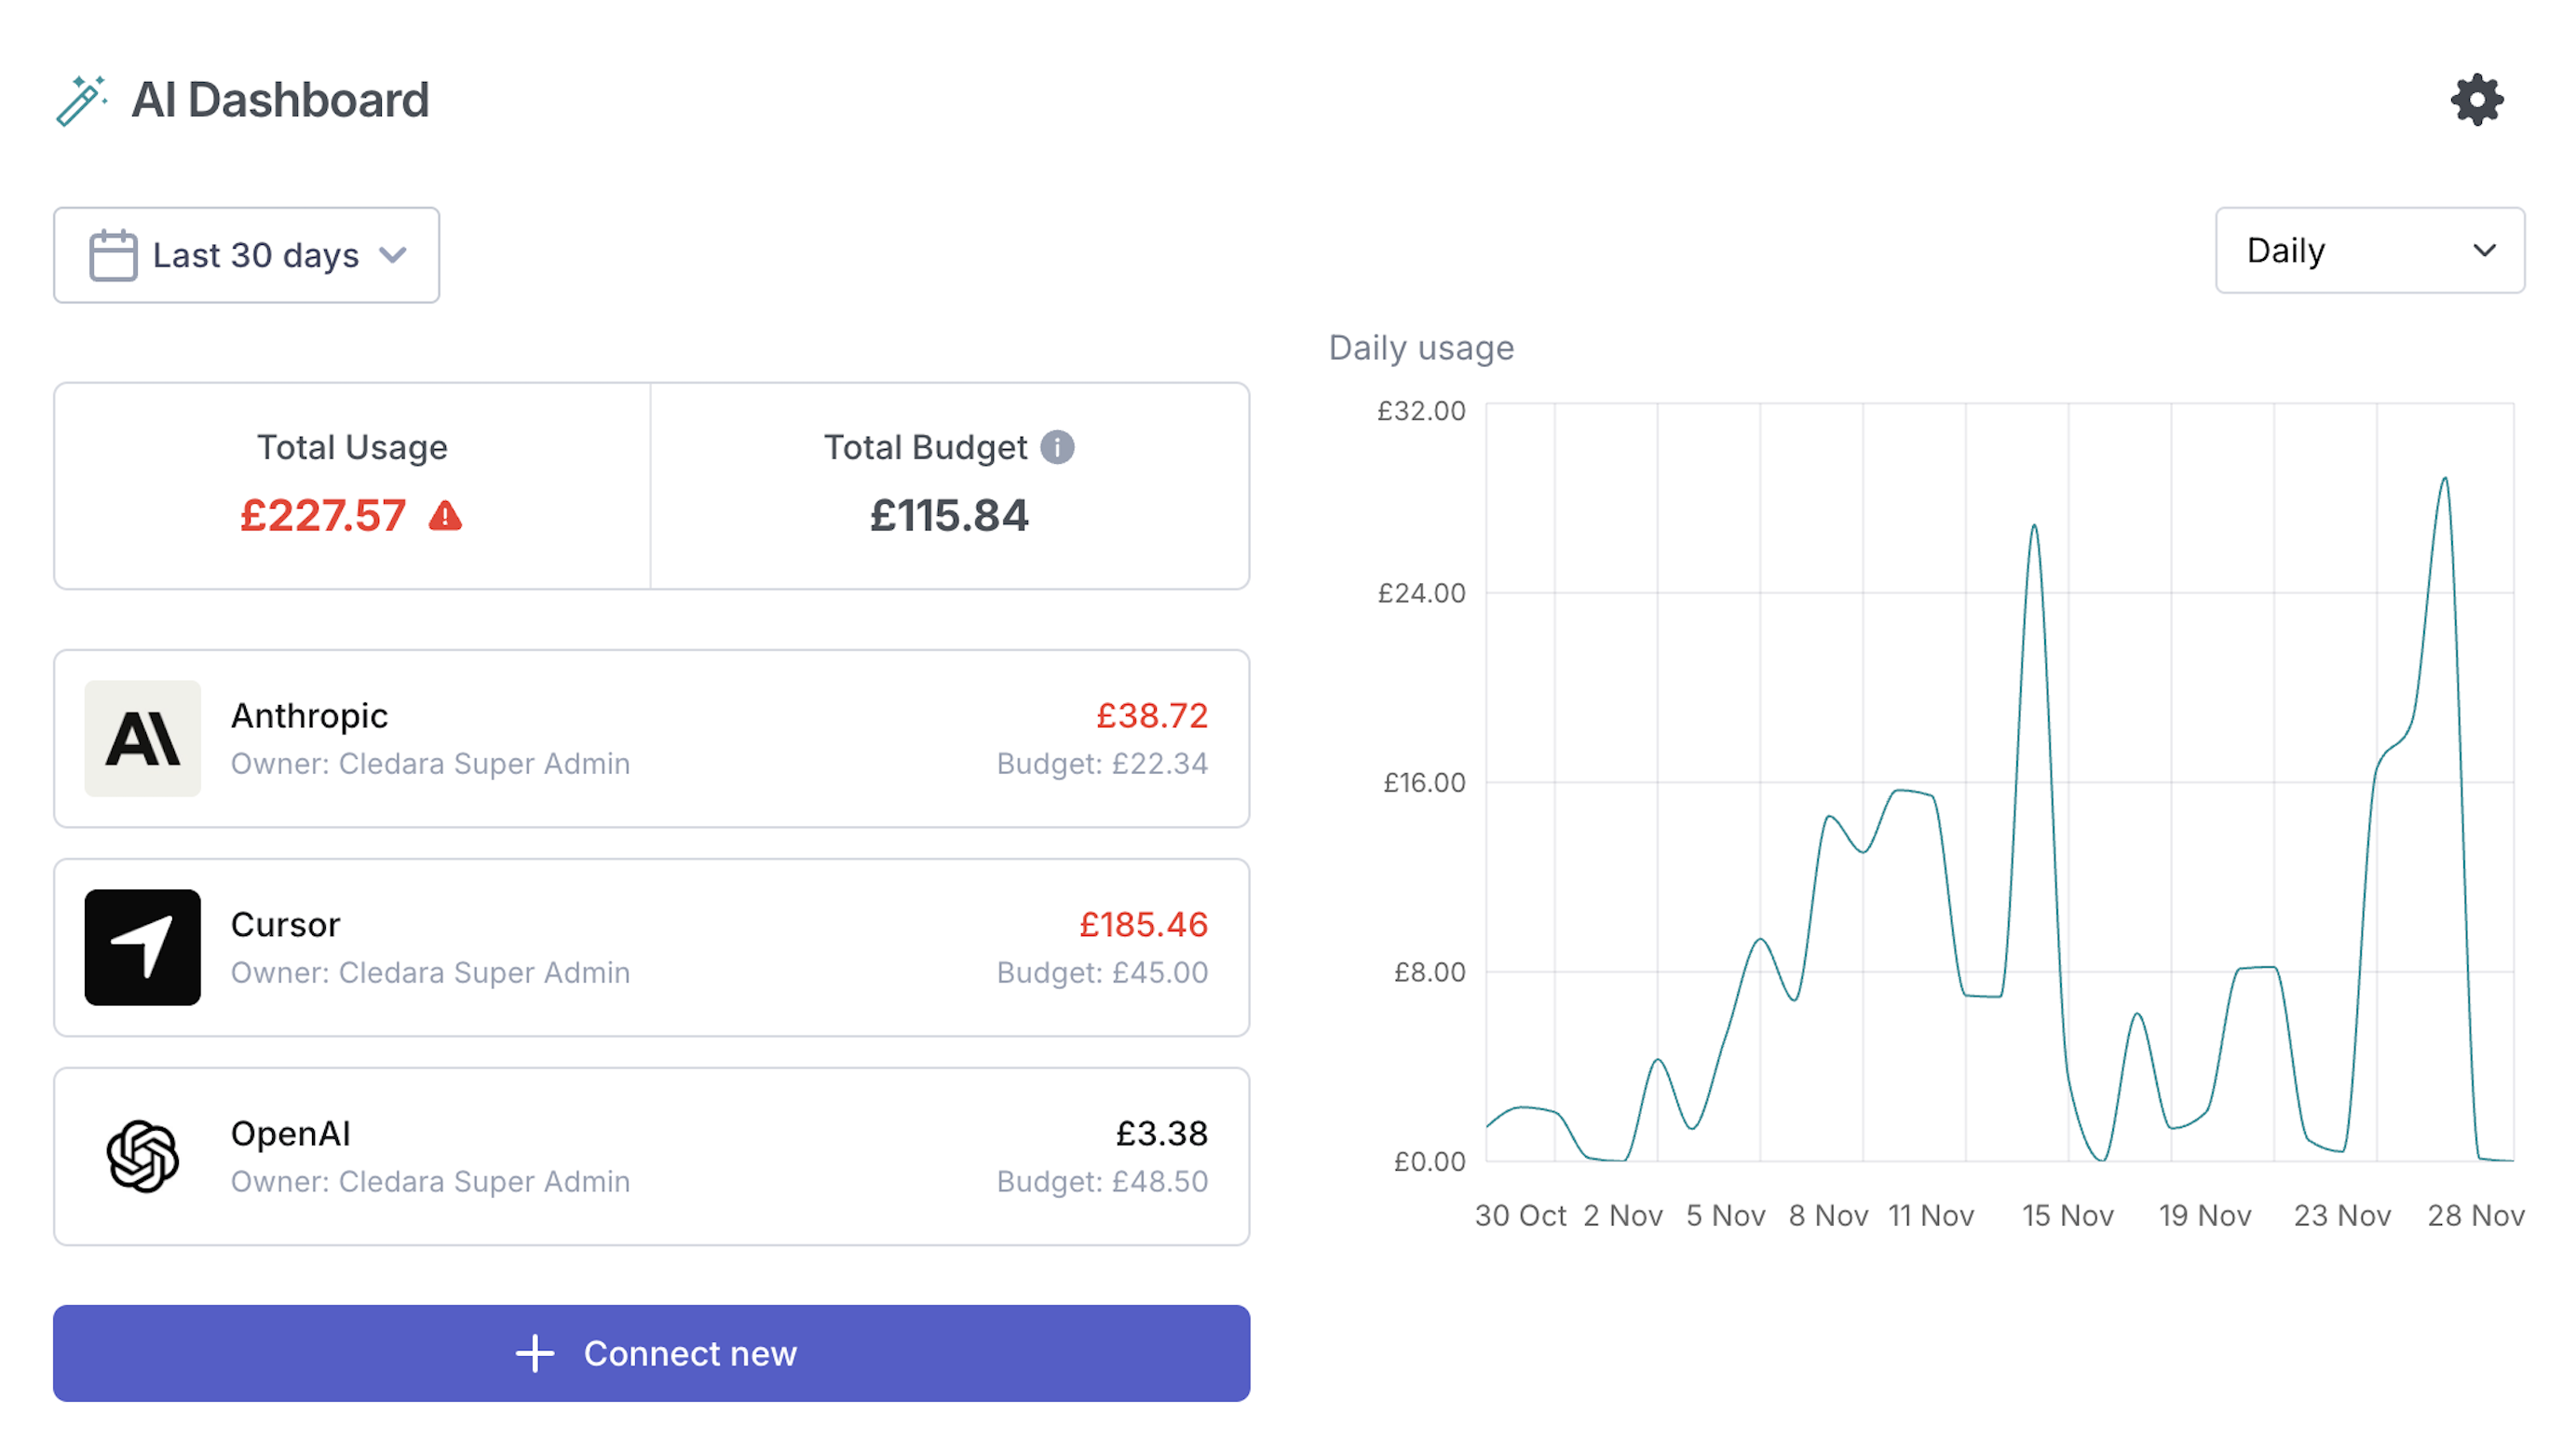Click the AI Dashboard page title
Screen dimensions: 2576x1453
[280, 100]
